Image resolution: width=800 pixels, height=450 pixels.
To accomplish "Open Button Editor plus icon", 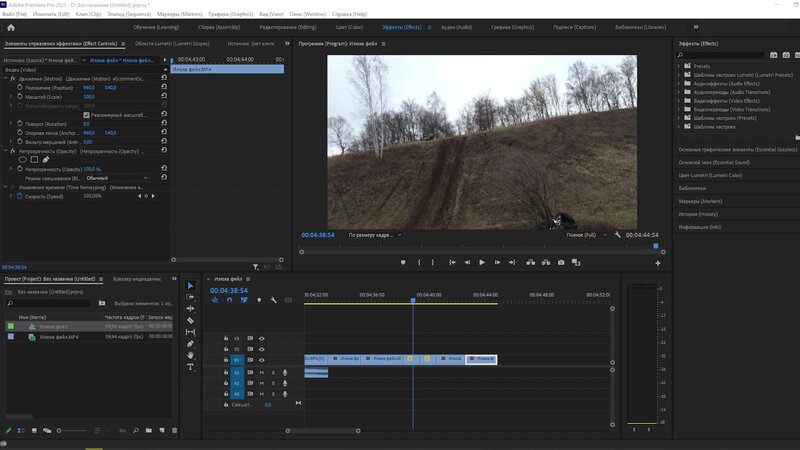I will point(658,263).
